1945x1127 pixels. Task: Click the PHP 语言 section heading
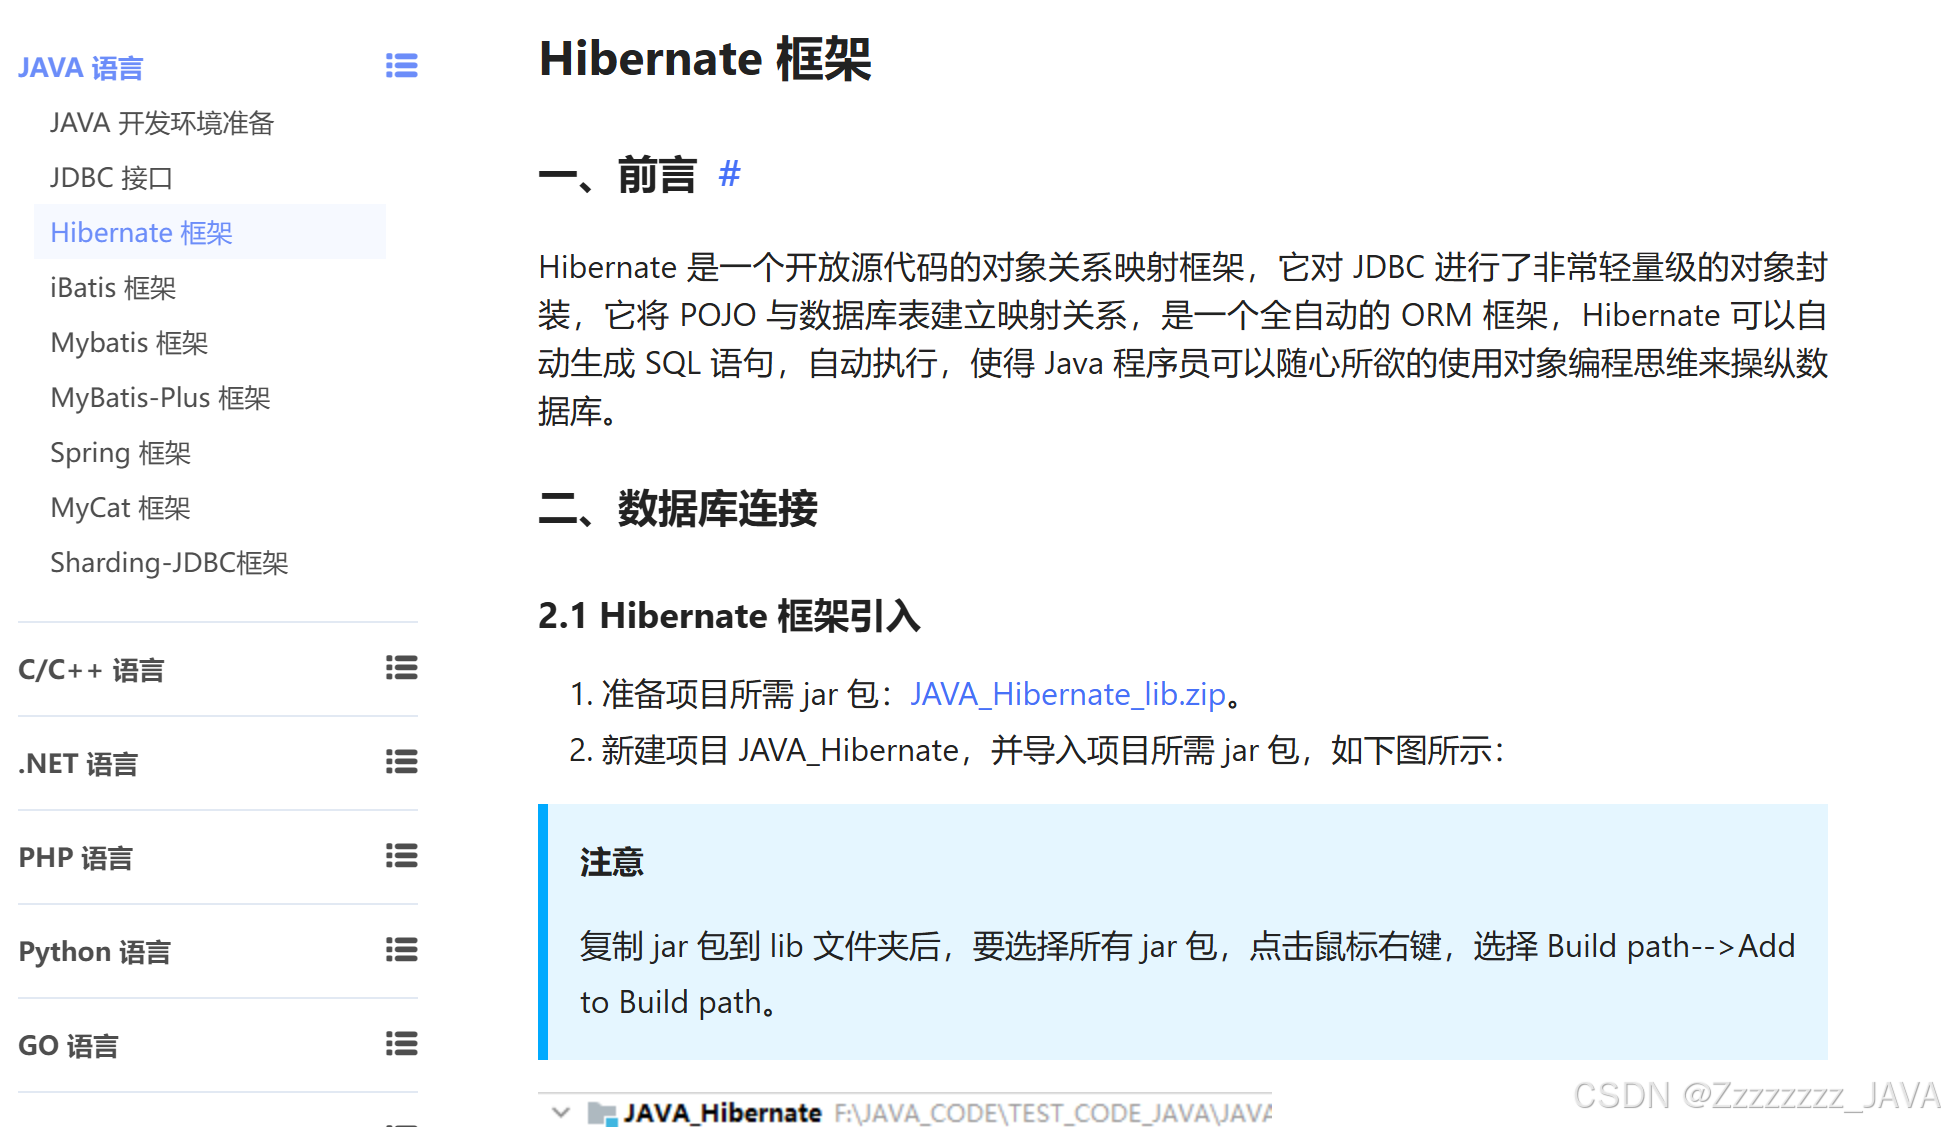tap(75, 858)
